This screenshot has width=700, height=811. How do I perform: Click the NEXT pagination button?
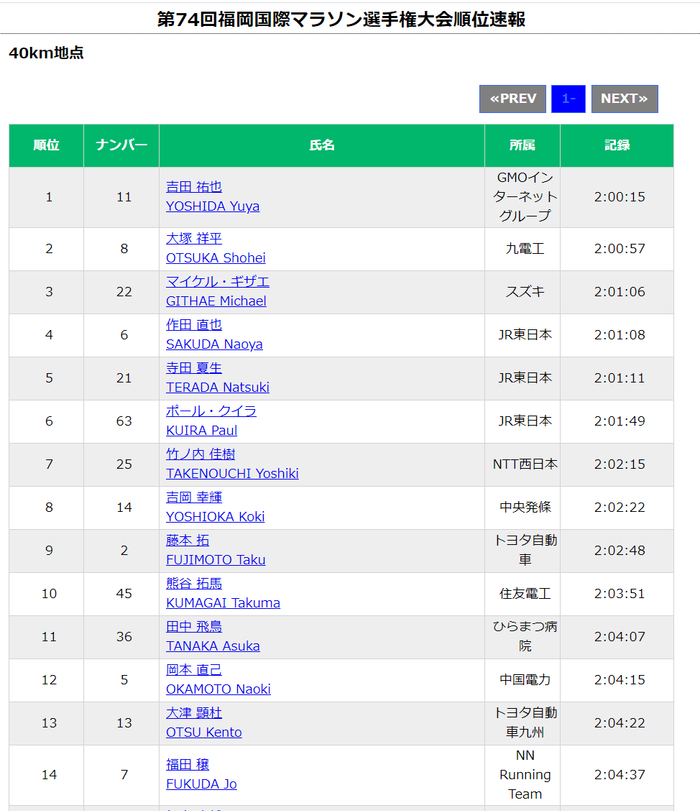point(624,98)
